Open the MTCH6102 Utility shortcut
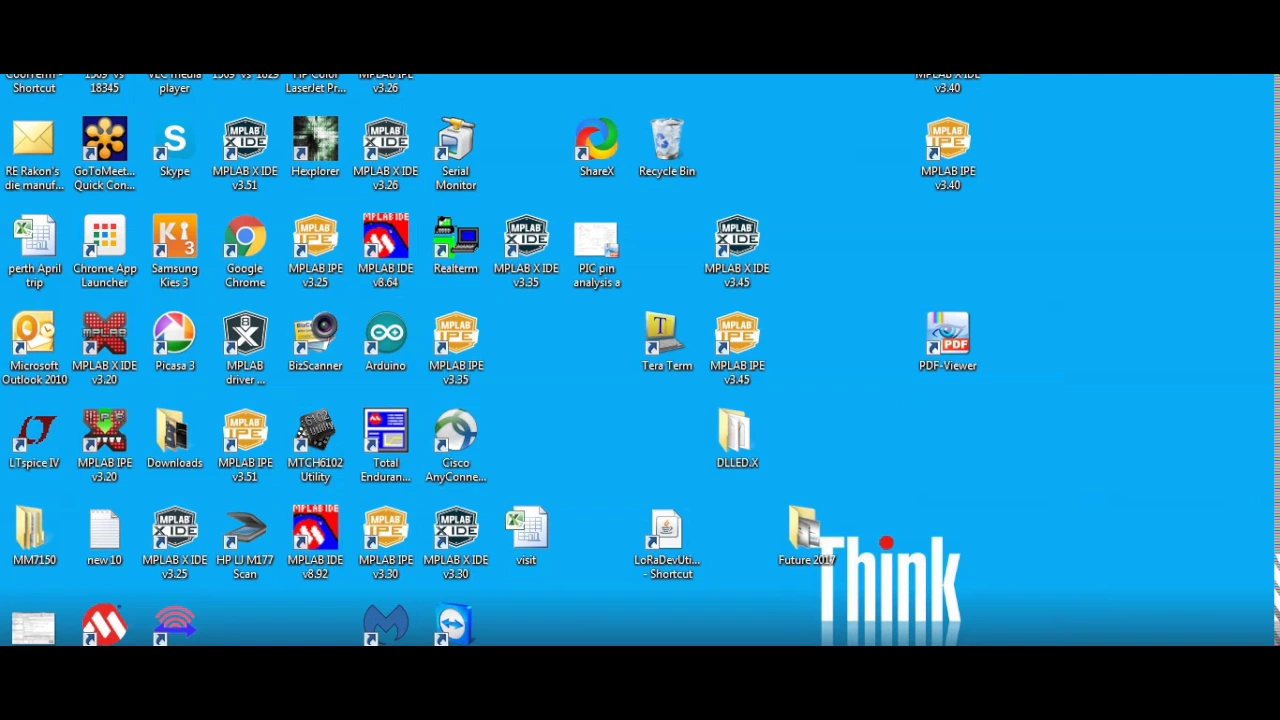This screenshot has width=1280, height=720. pos(315,446)
